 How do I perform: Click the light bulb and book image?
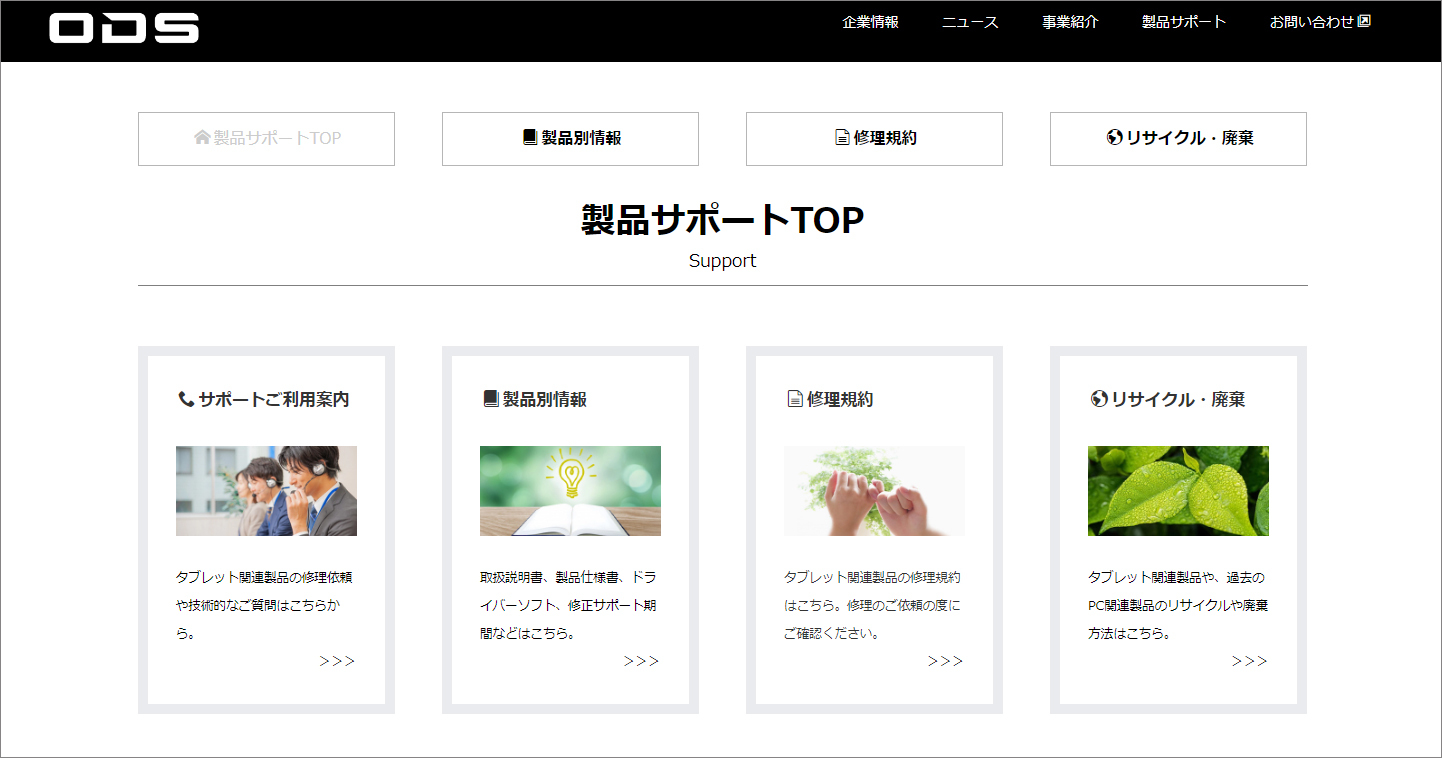point(570,491)
